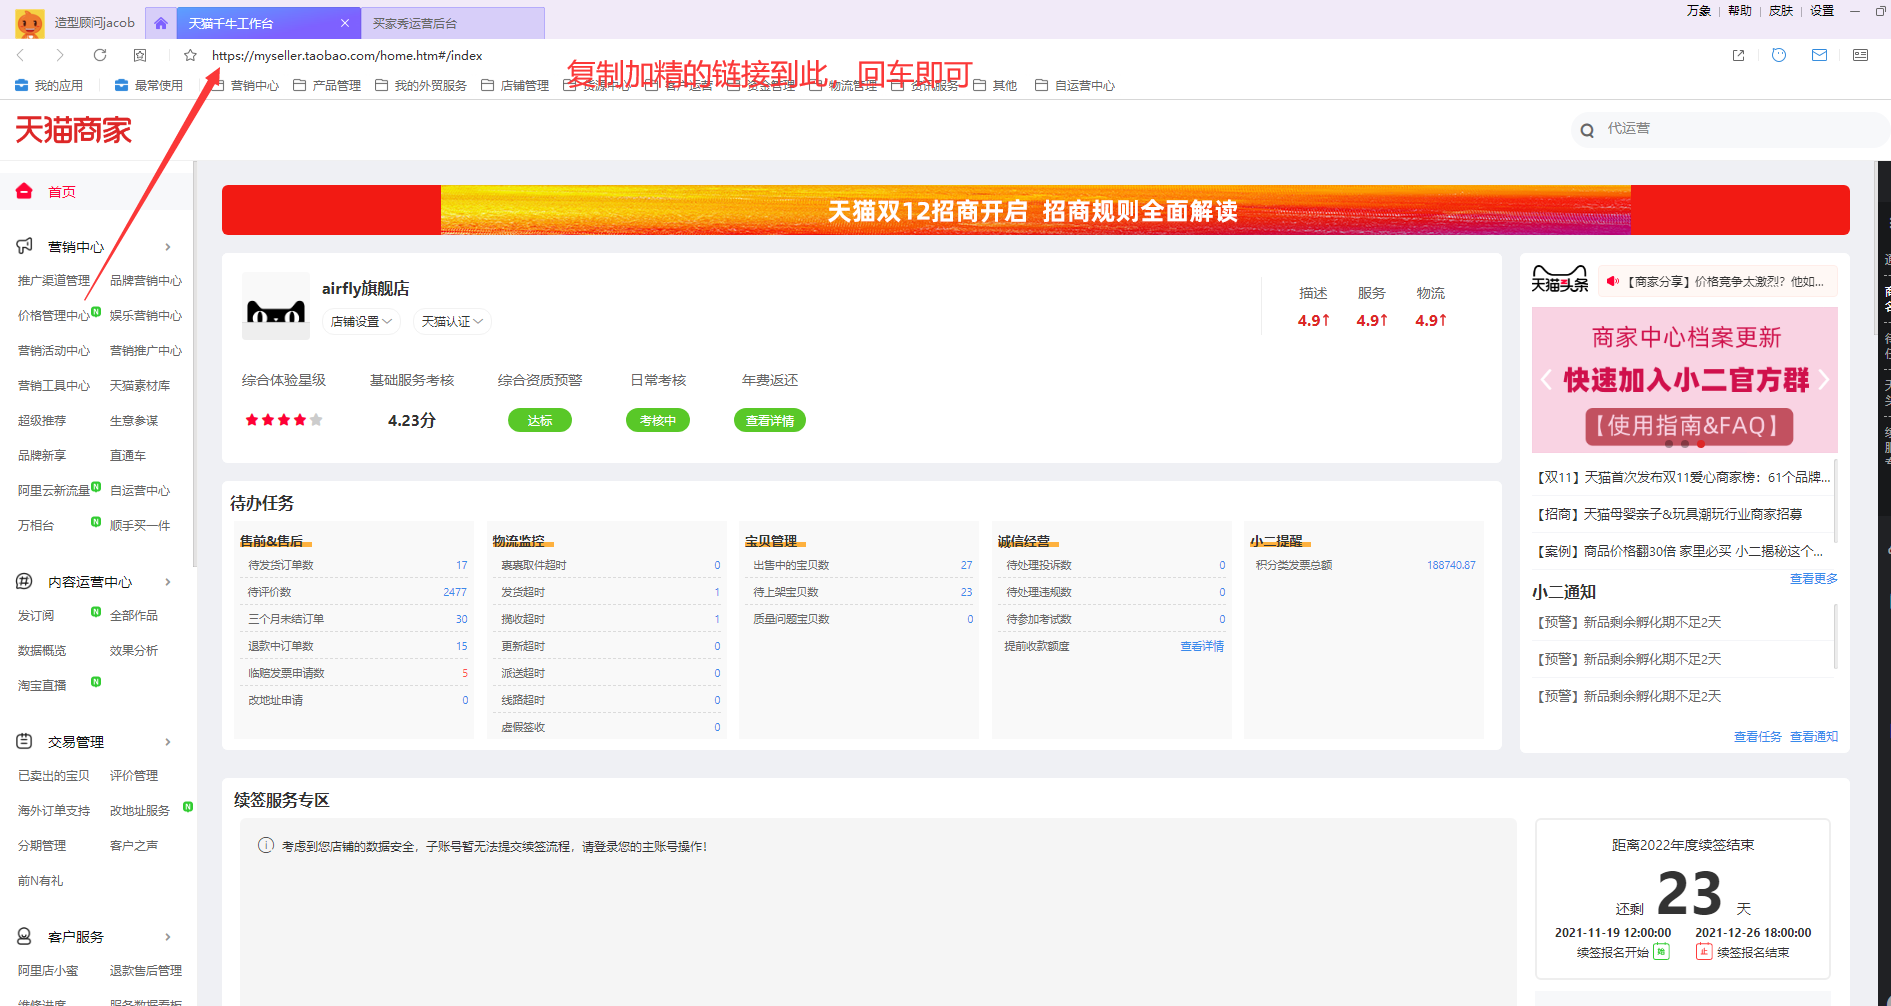Click the ID card icon in toolbar
Screen dimensions: 1891x1006
[x=1860, y=55]
